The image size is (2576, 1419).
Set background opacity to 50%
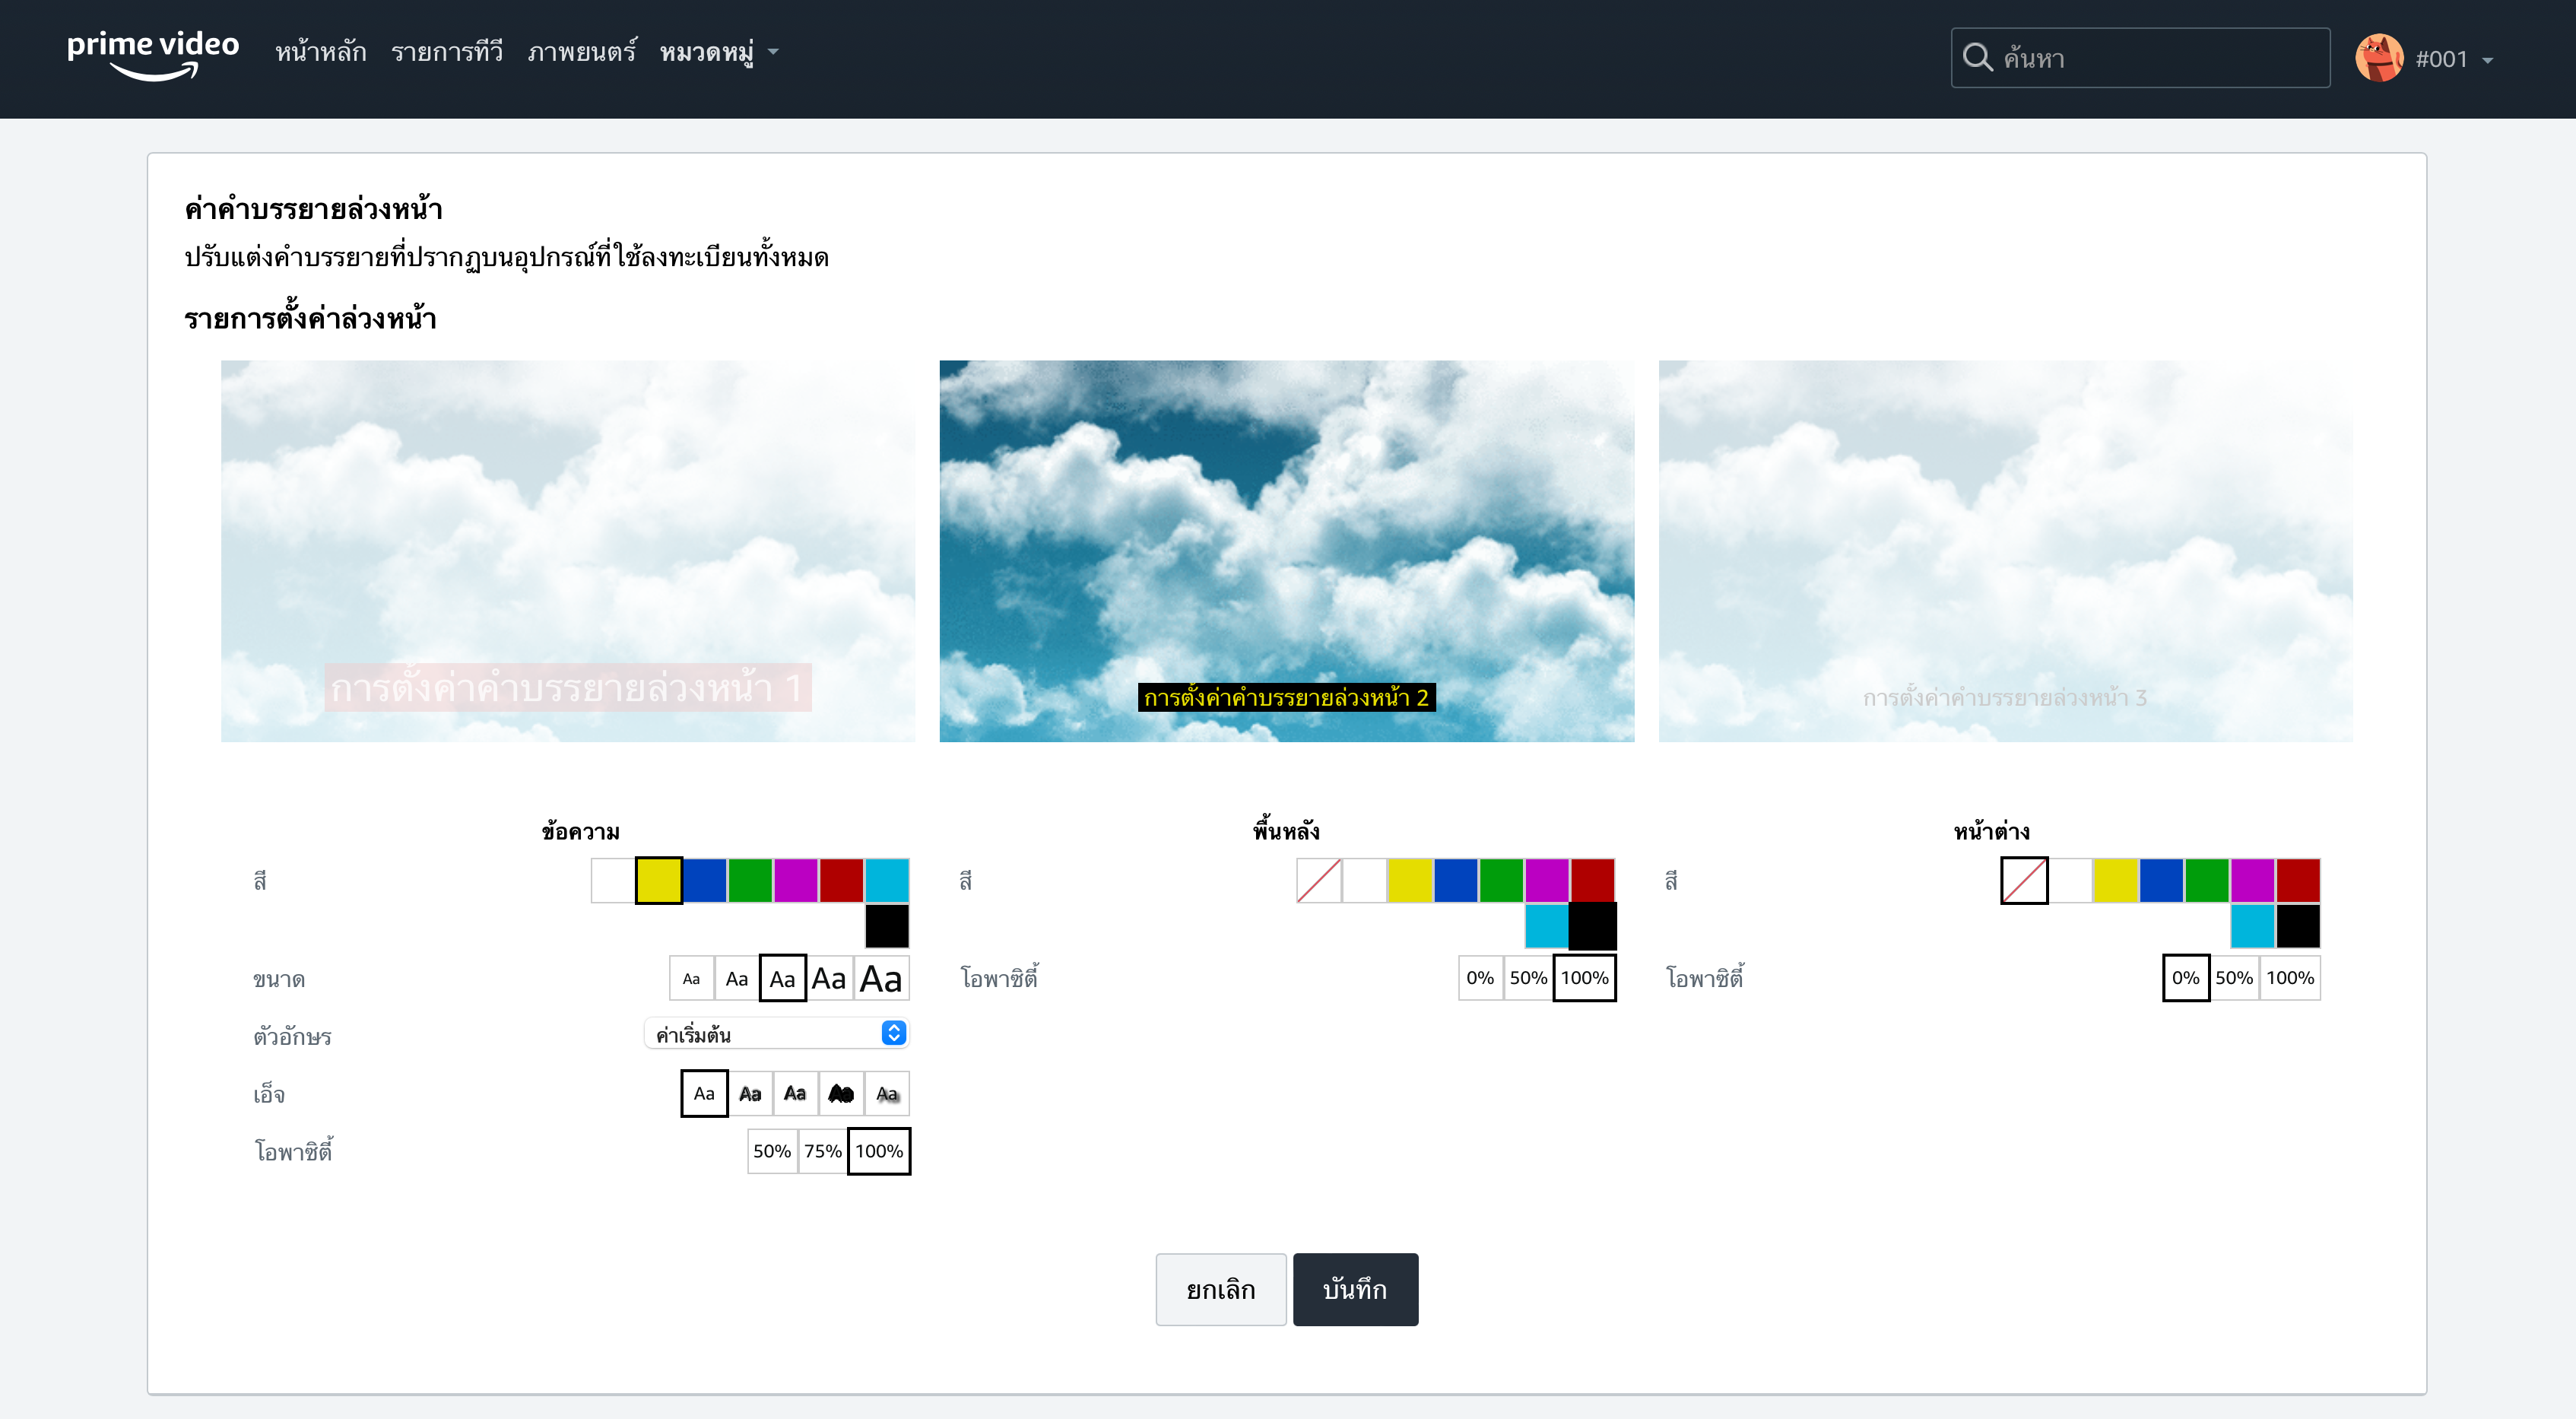point(1527,977)
